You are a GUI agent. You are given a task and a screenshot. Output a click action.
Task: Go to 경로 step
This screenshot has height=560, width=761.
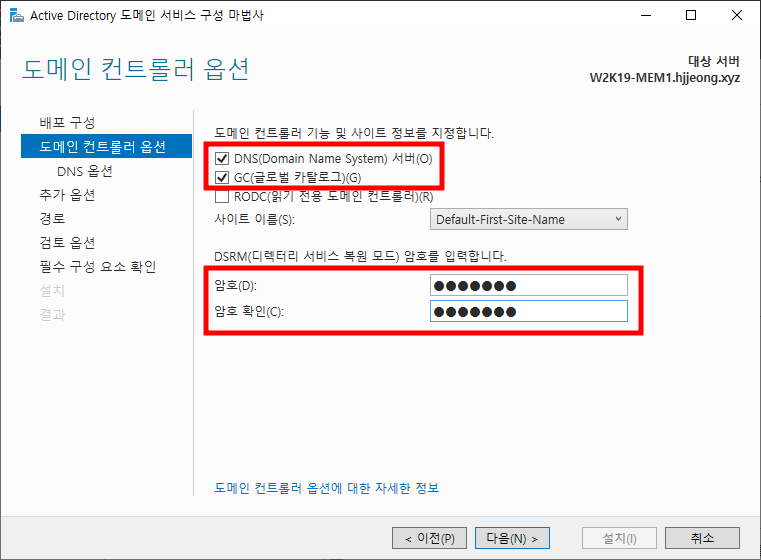[52, 218]
